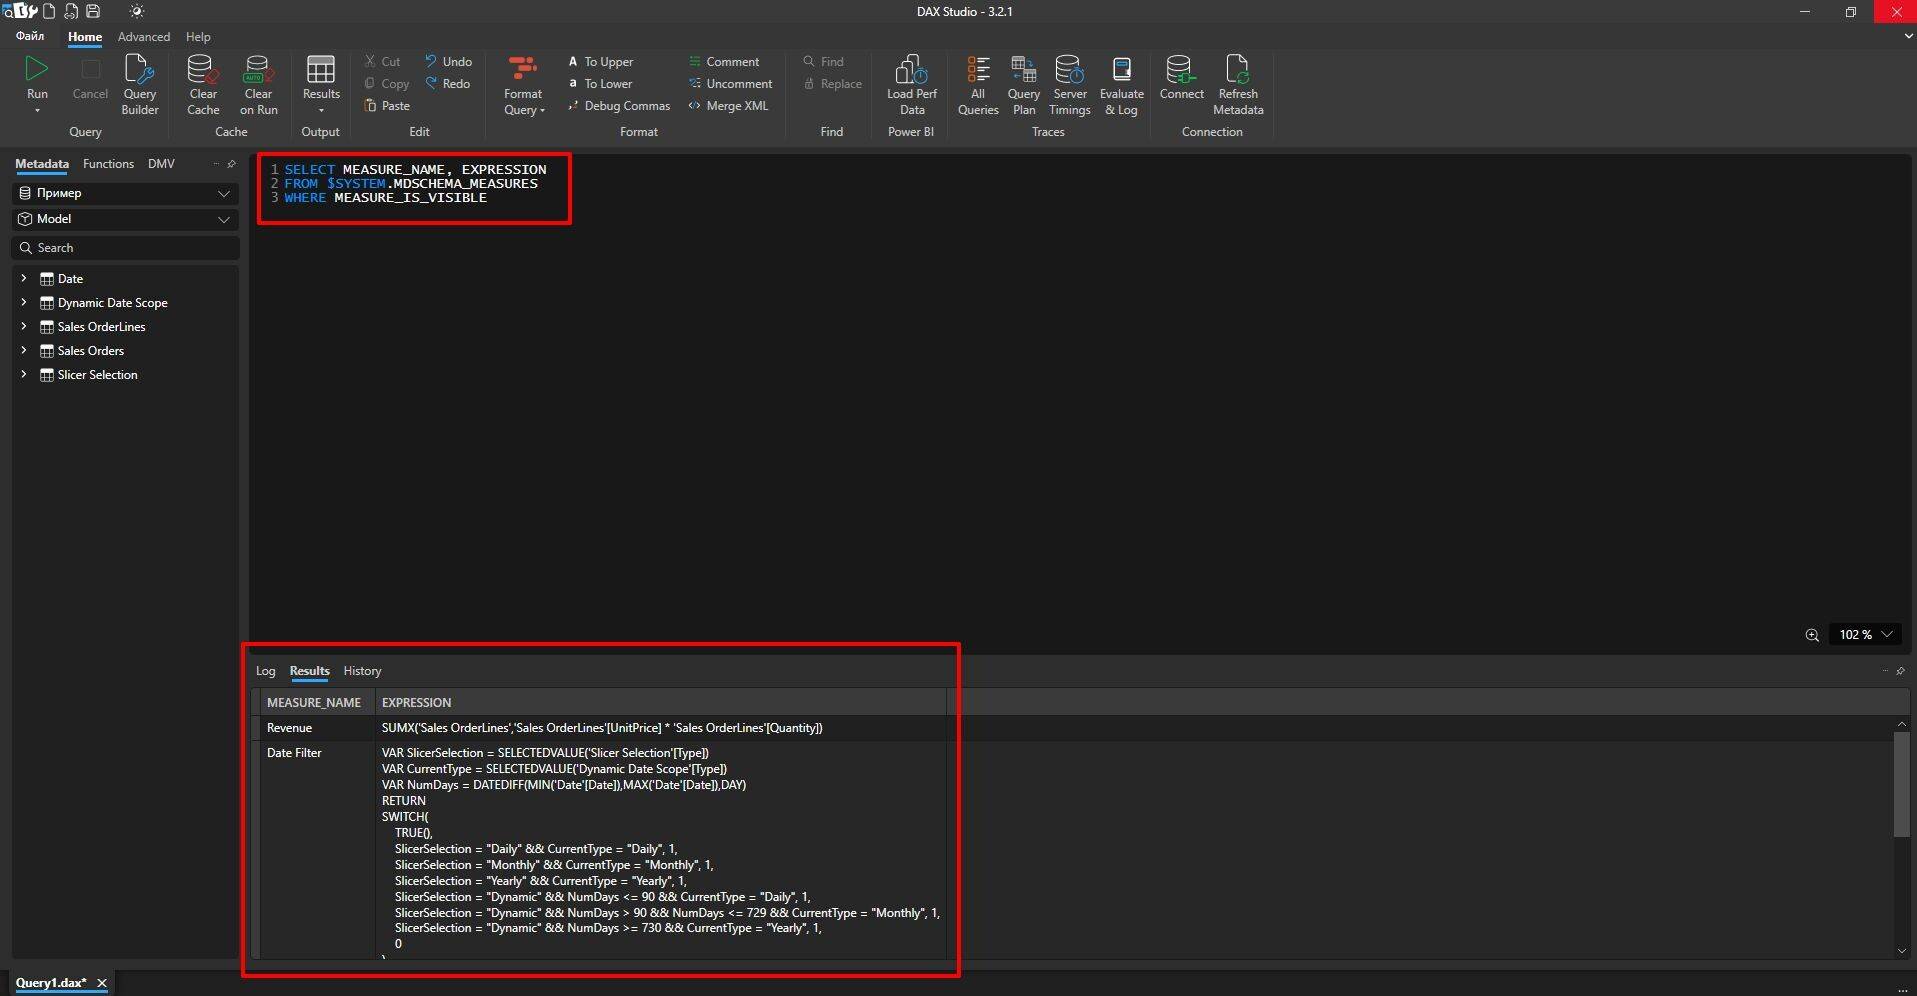Screen dimensions: 1917x996
Task: Redo the last edit
Action: click(447, 84)
